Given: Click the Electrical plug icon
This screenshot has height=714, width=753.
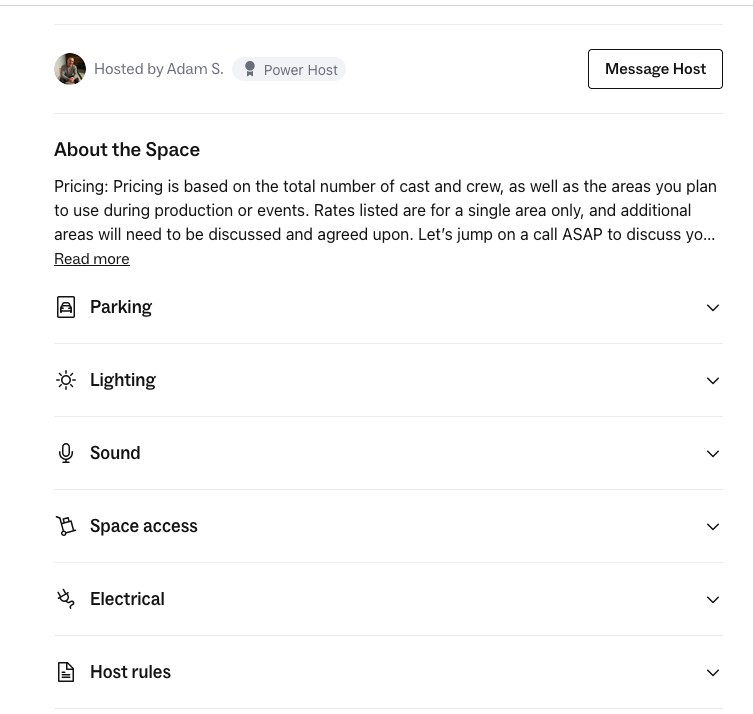Looking at the screenshot, I should pos(66,599).
